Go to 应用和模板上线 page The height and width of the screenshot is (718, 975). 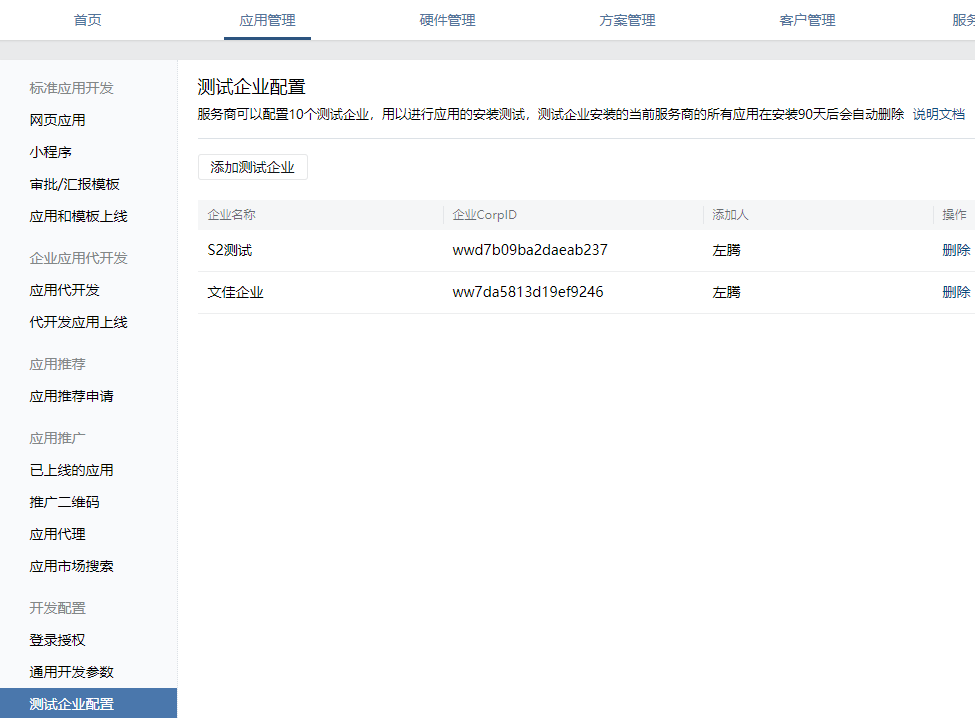coord(79,216)
